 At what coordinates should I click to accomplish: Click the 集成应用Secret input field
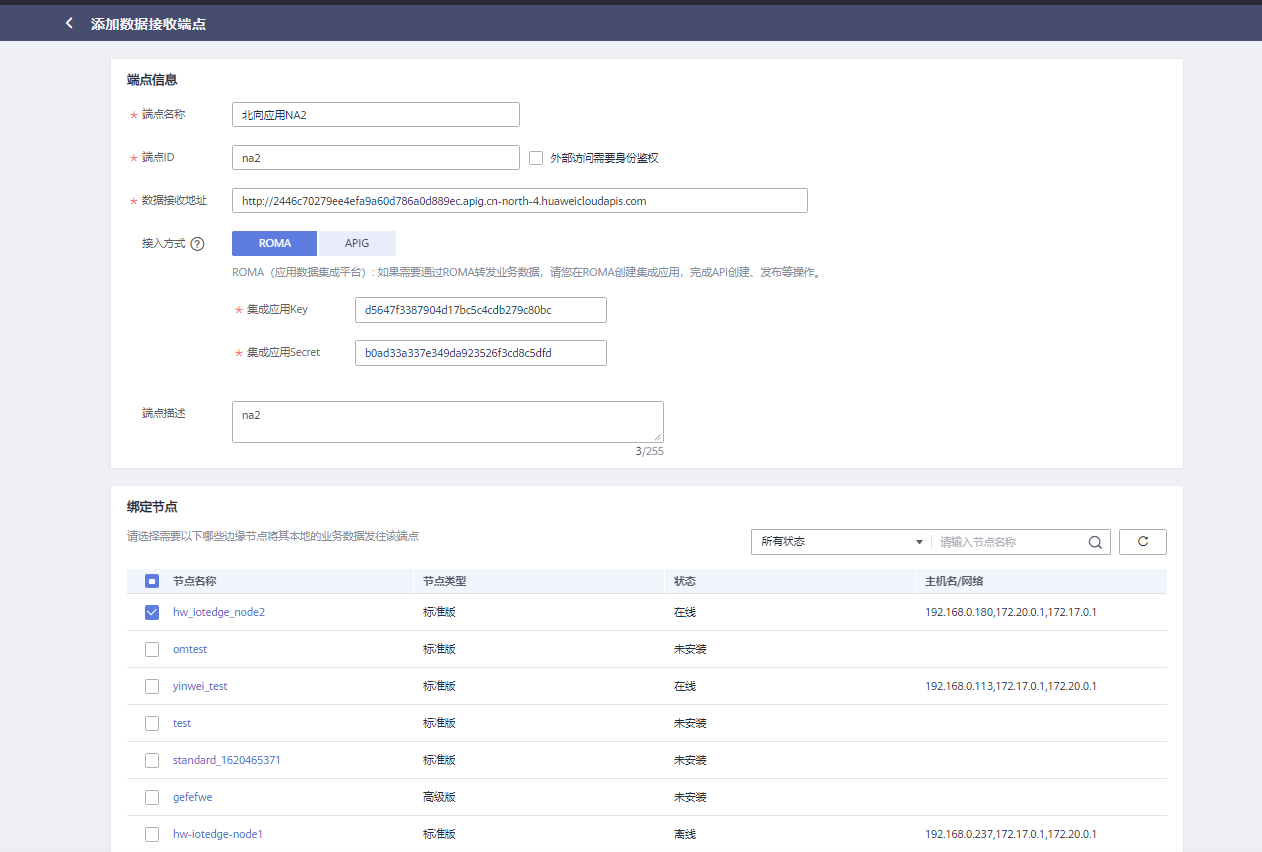tap(481, 353)
